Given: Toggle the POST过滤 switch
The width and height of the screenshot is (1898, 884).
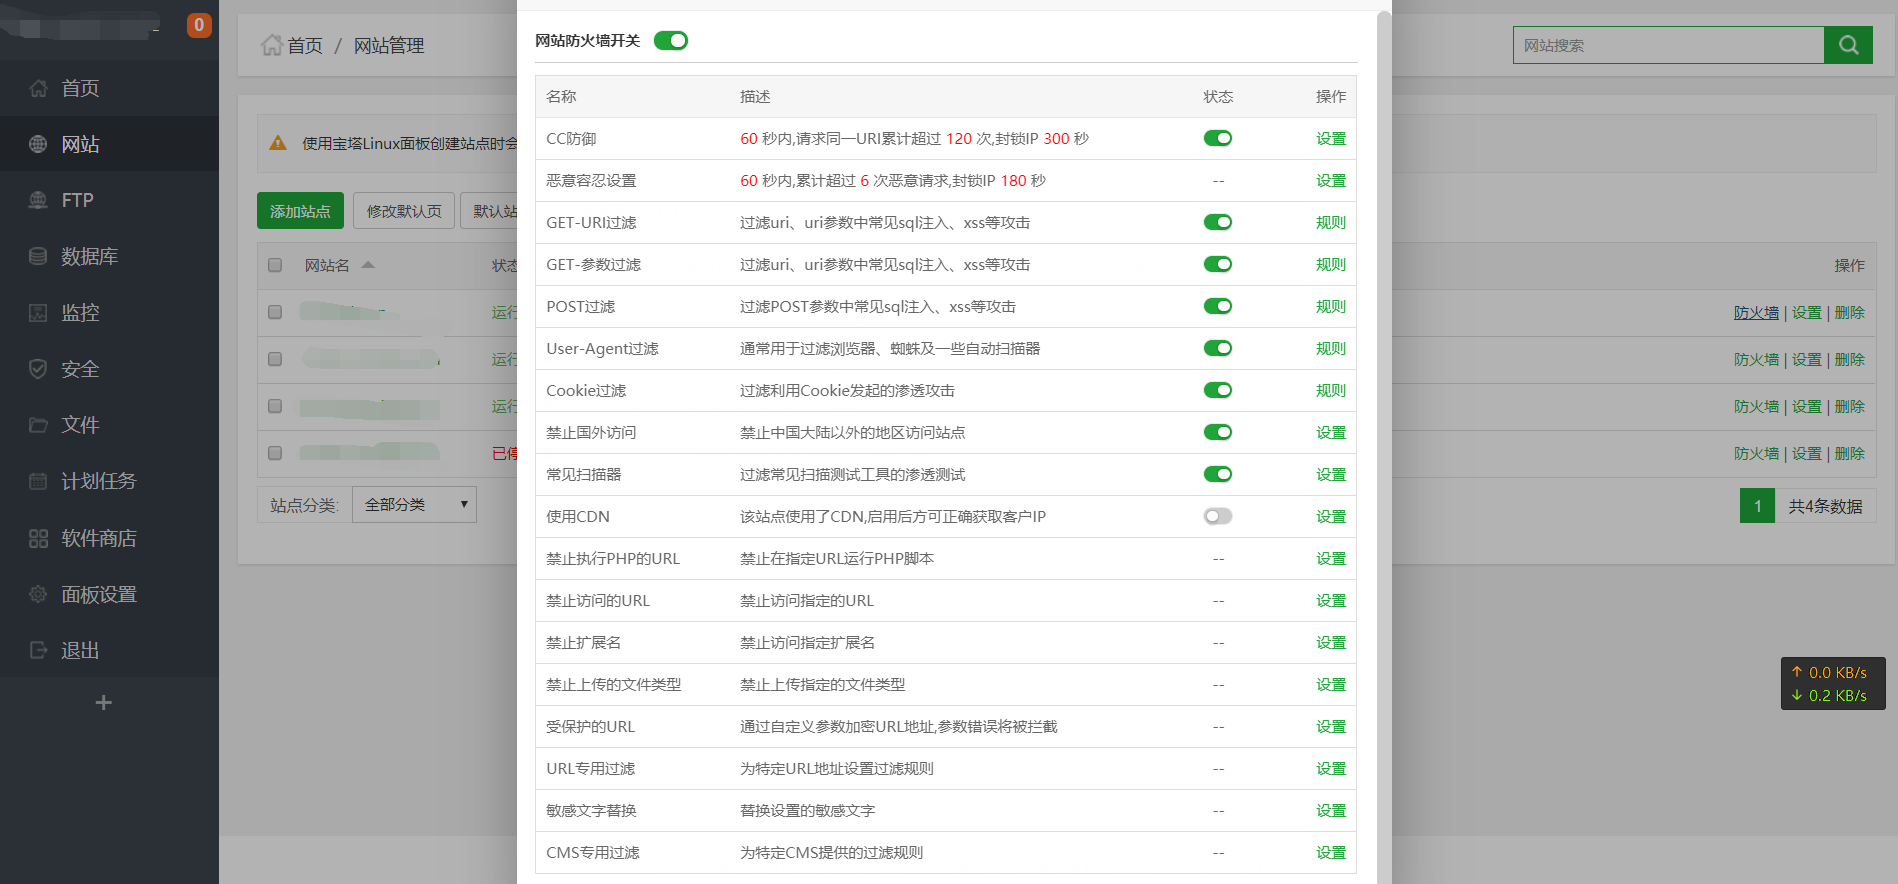Looking at the screenshot, I should [1218, 306].
